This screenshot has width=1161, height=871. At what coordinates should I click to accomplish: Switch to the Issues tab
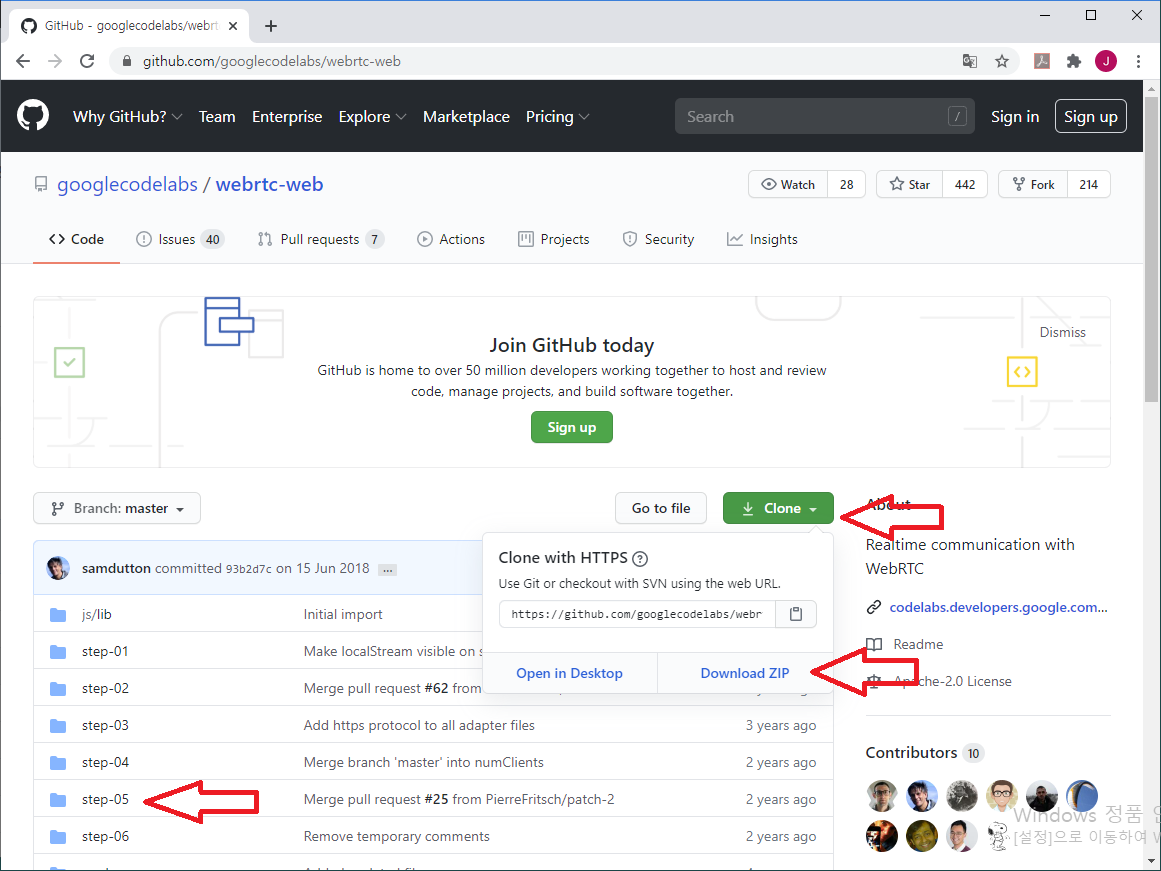coord(180,239)
